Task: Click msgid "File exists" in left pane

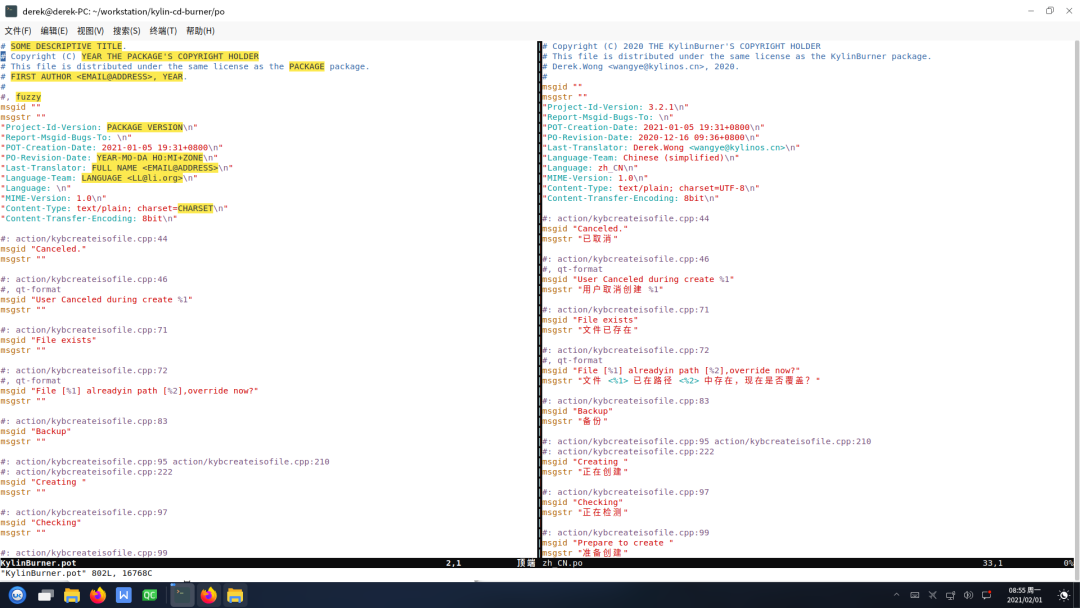Action: pos(48,340)
